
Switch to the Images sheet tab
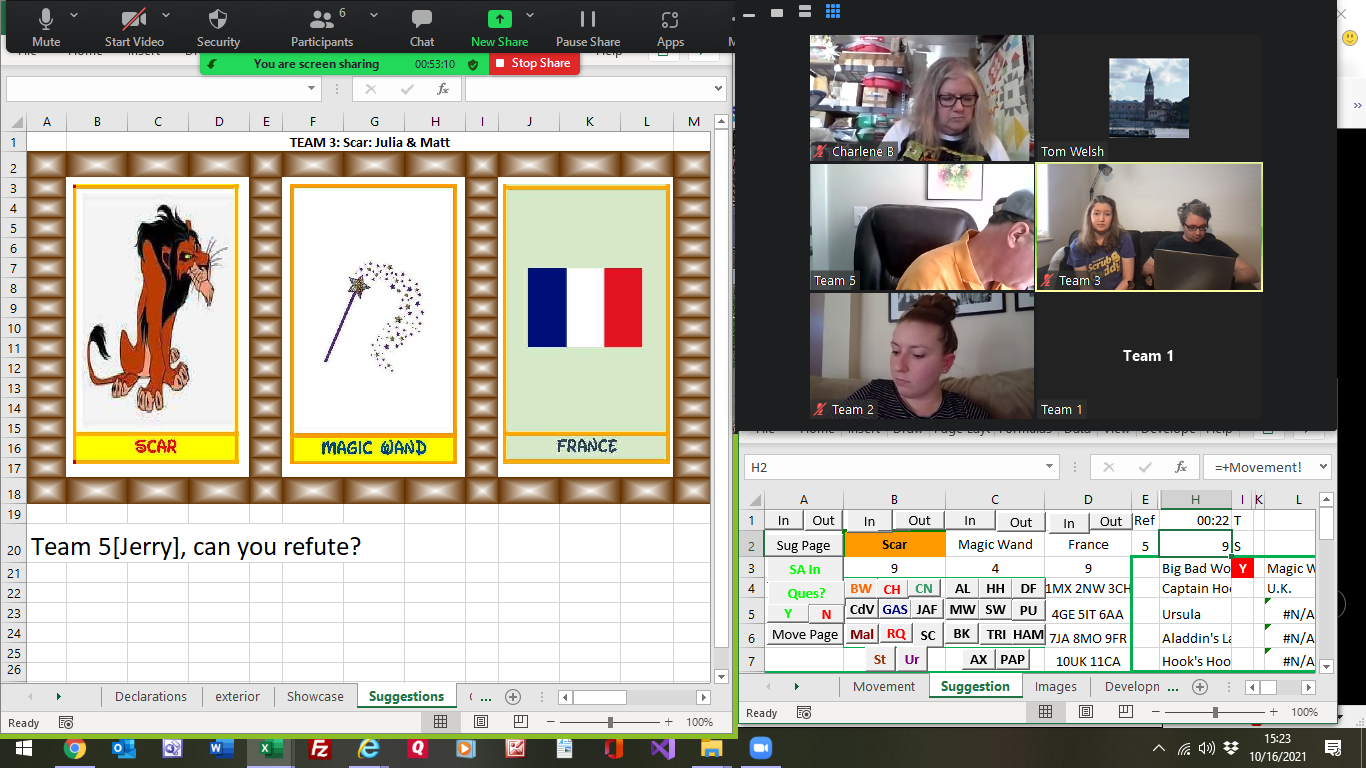[x=1056, y=687]
